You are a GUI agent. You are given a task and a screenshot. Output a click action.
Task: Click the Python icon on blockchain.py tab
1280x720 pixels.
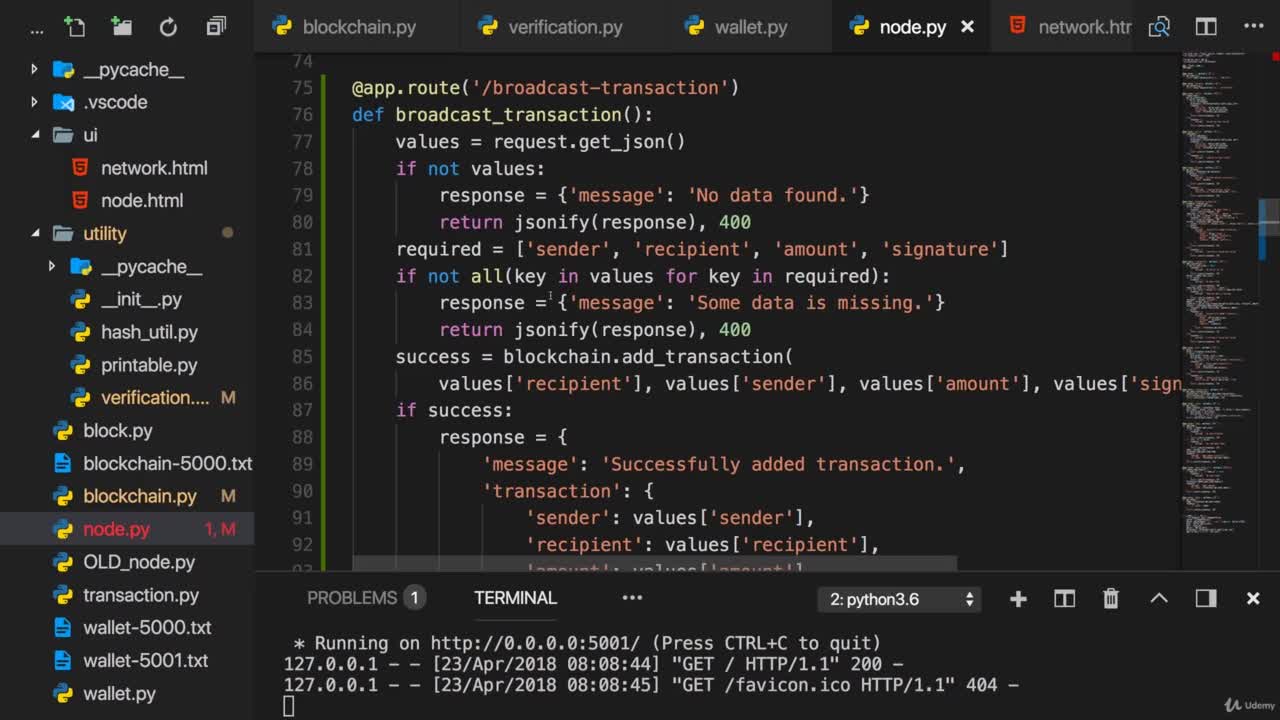282,27
